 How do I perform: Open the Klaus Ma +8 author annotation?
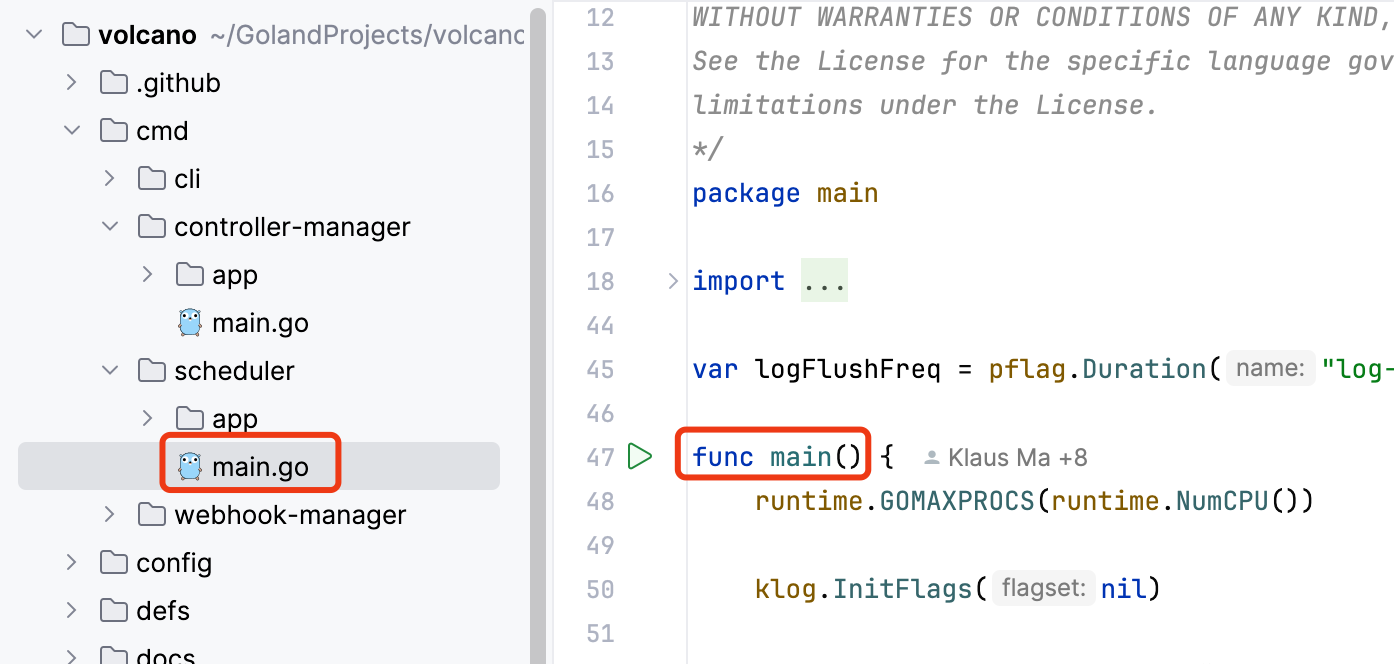click(x=1004, y=456)
